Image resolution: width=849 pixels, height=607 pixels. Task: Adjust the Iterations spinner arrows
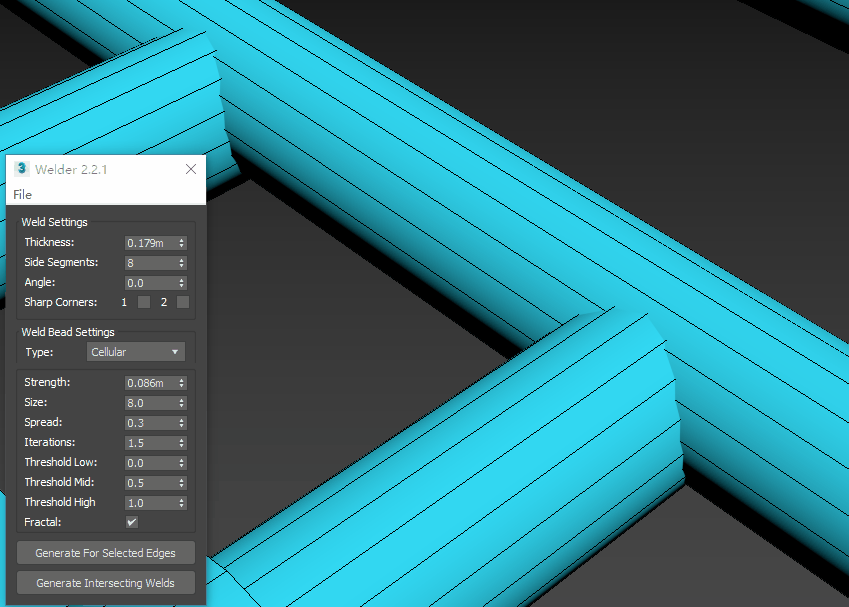(181, 443)
